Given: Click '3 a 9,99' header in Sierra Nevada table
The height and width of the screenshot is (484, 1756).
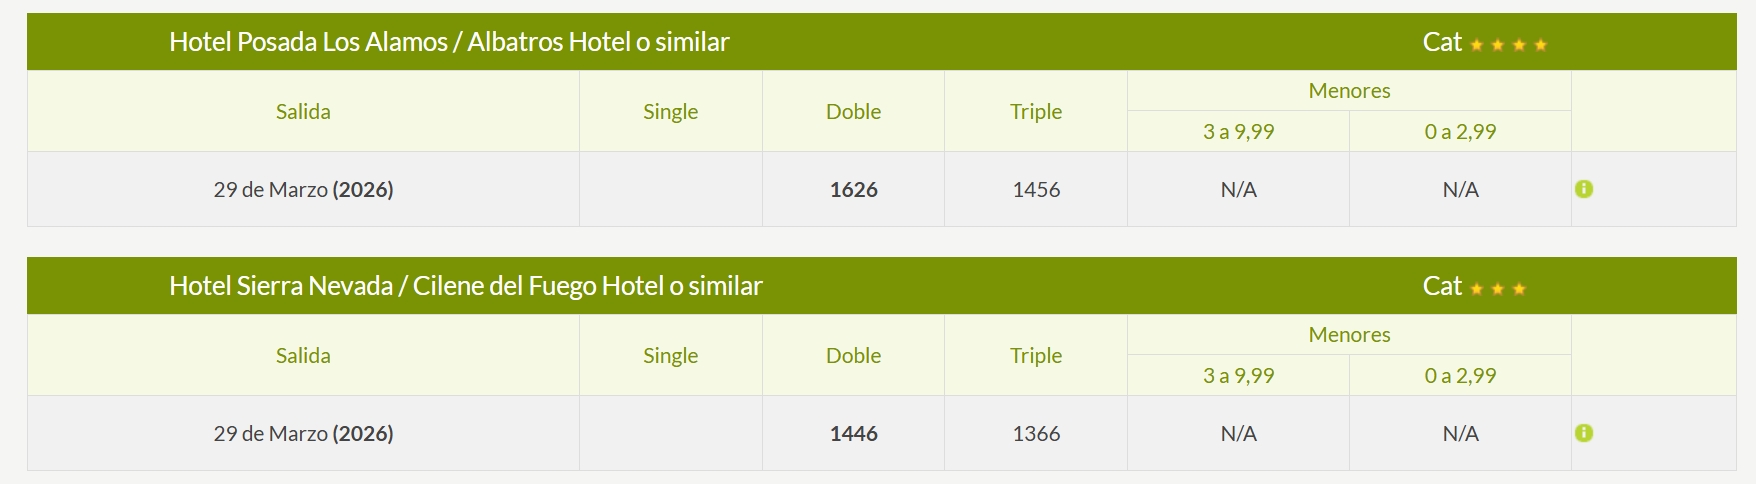Looking at the screenshot, I should (x=1238, y=375).
